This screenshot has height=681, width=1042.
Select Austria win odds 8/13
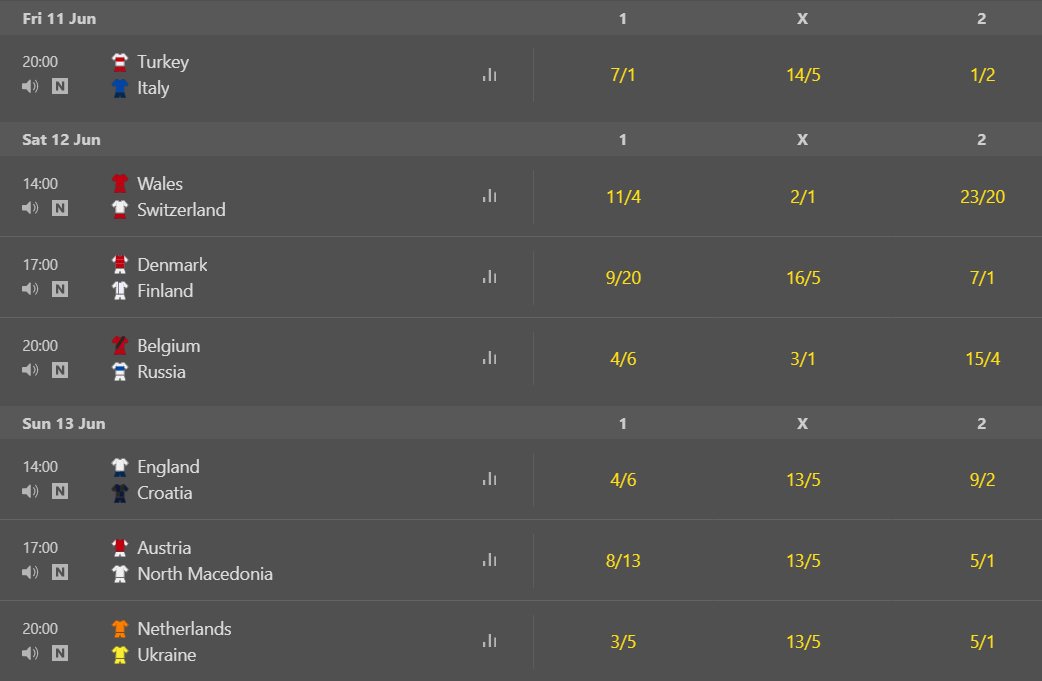click(622, 561)
